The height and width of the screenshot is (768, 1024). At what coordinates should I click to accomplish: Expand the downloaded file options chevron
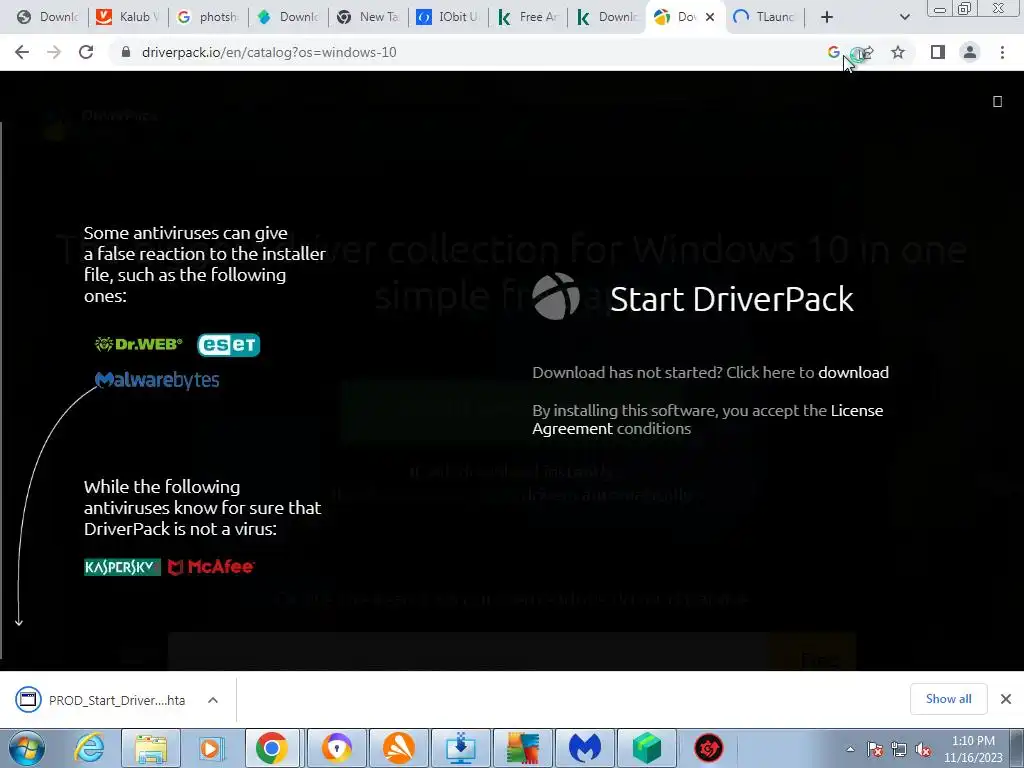click(213, 700)
